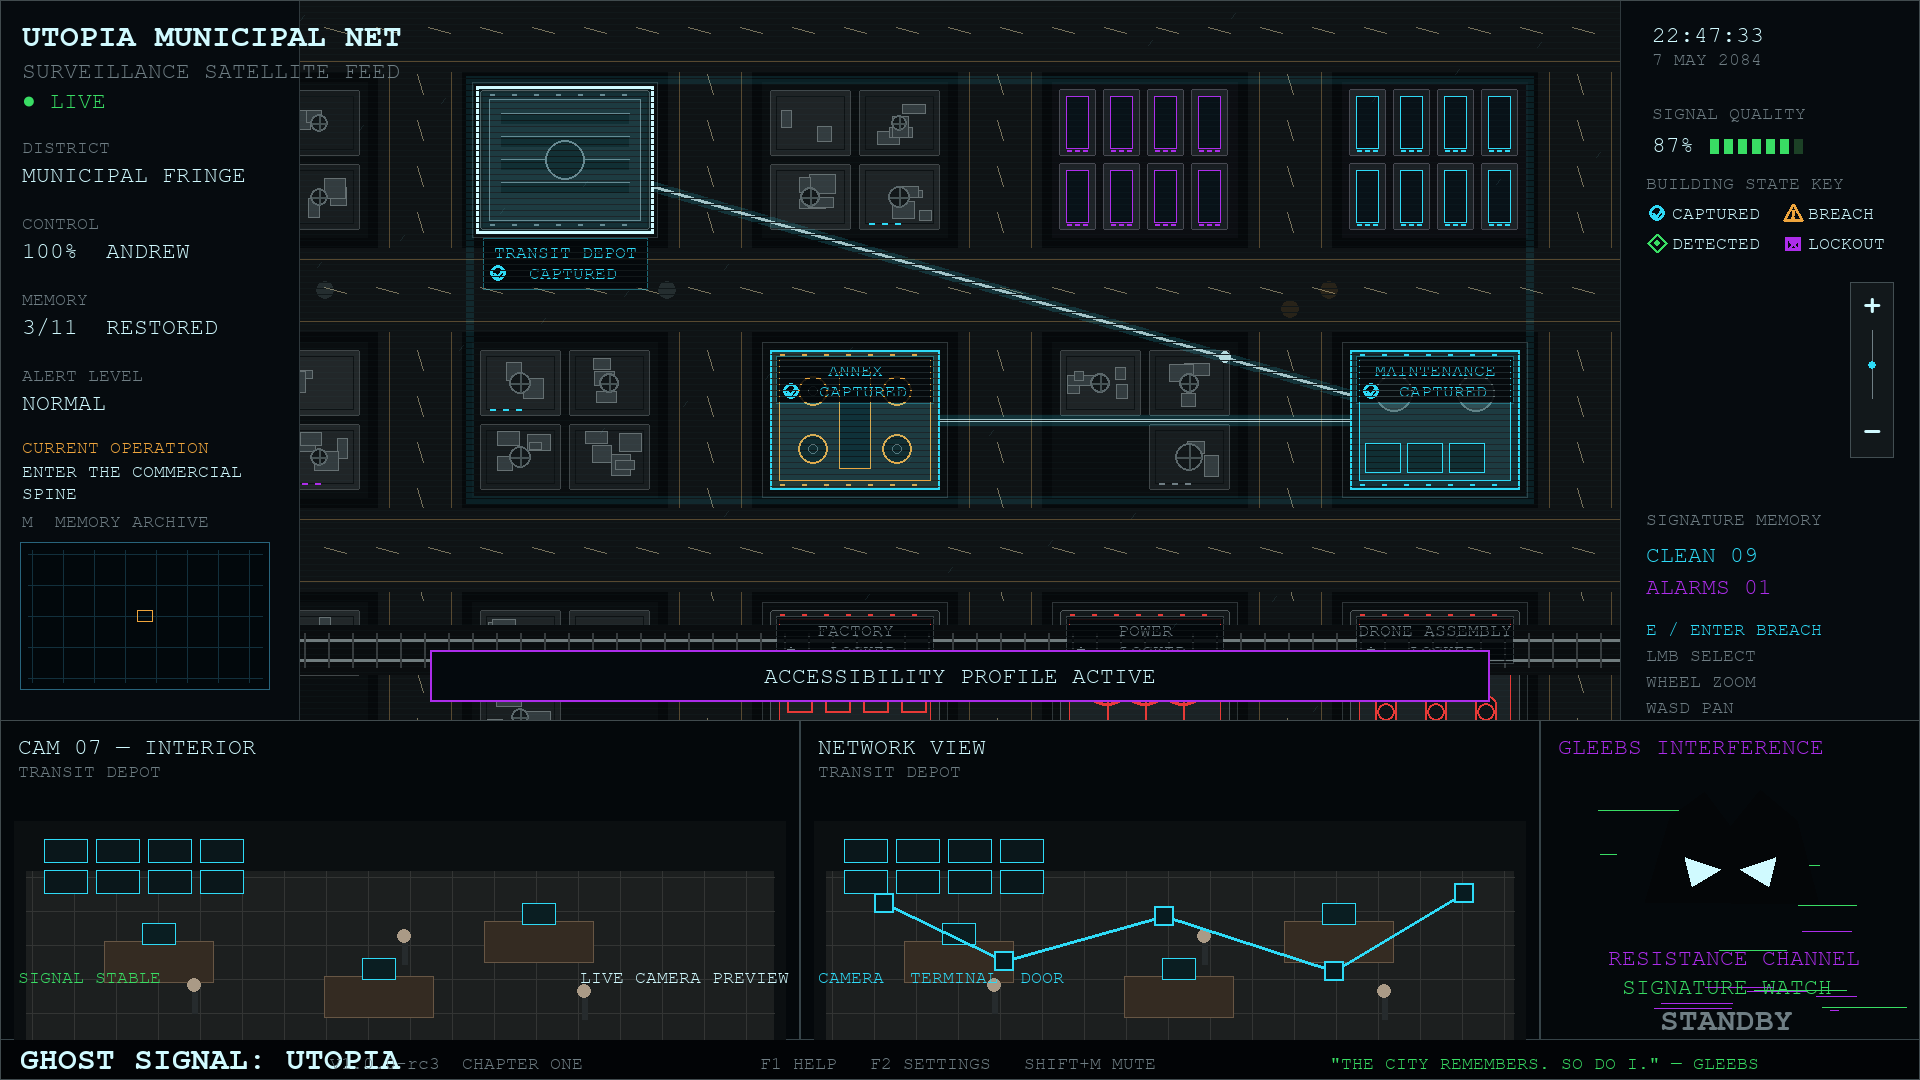Click the Accessibility Profile Active banner
1920x1080 pixels.
[x=960, y=677]
